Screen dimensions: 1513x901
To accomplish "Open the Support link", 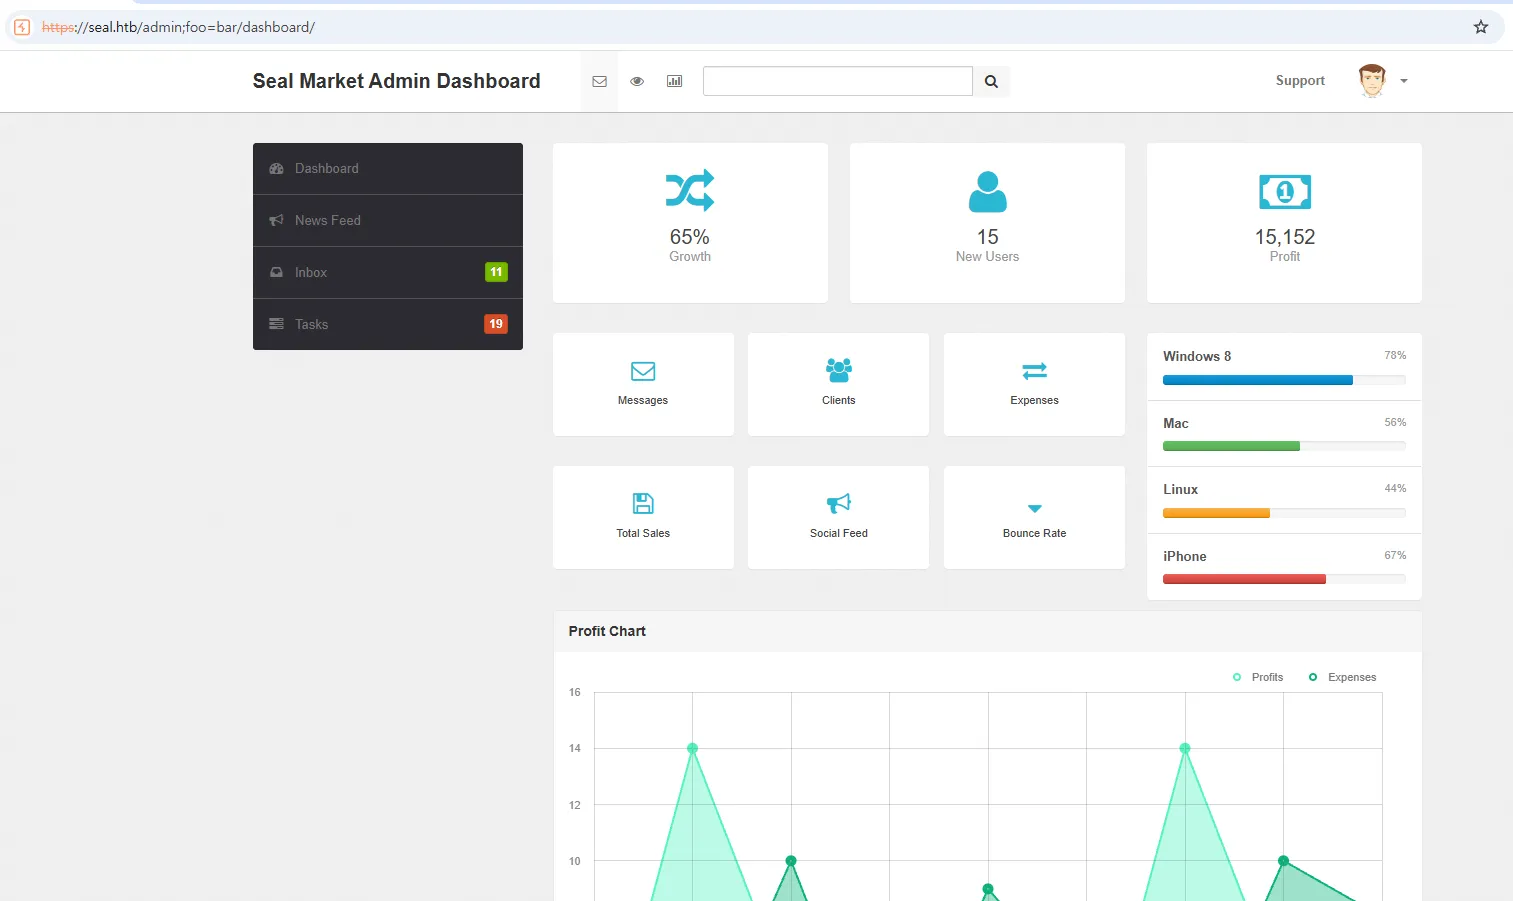I will (x=1300, y=81).
